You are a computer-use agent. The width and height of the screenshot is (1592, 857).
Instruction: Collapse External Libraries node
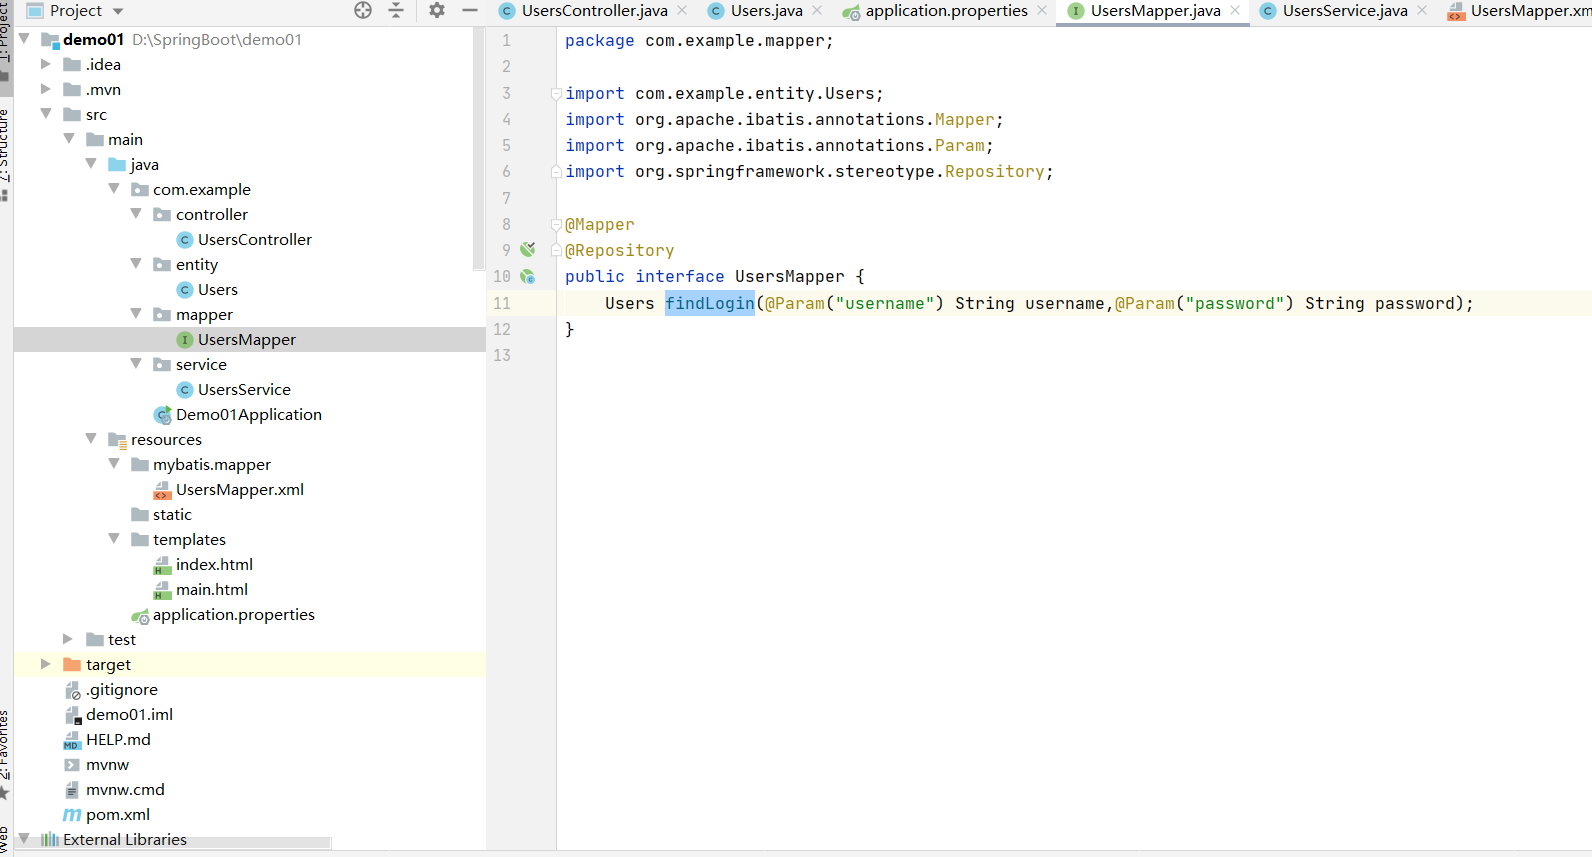point(24,839)
